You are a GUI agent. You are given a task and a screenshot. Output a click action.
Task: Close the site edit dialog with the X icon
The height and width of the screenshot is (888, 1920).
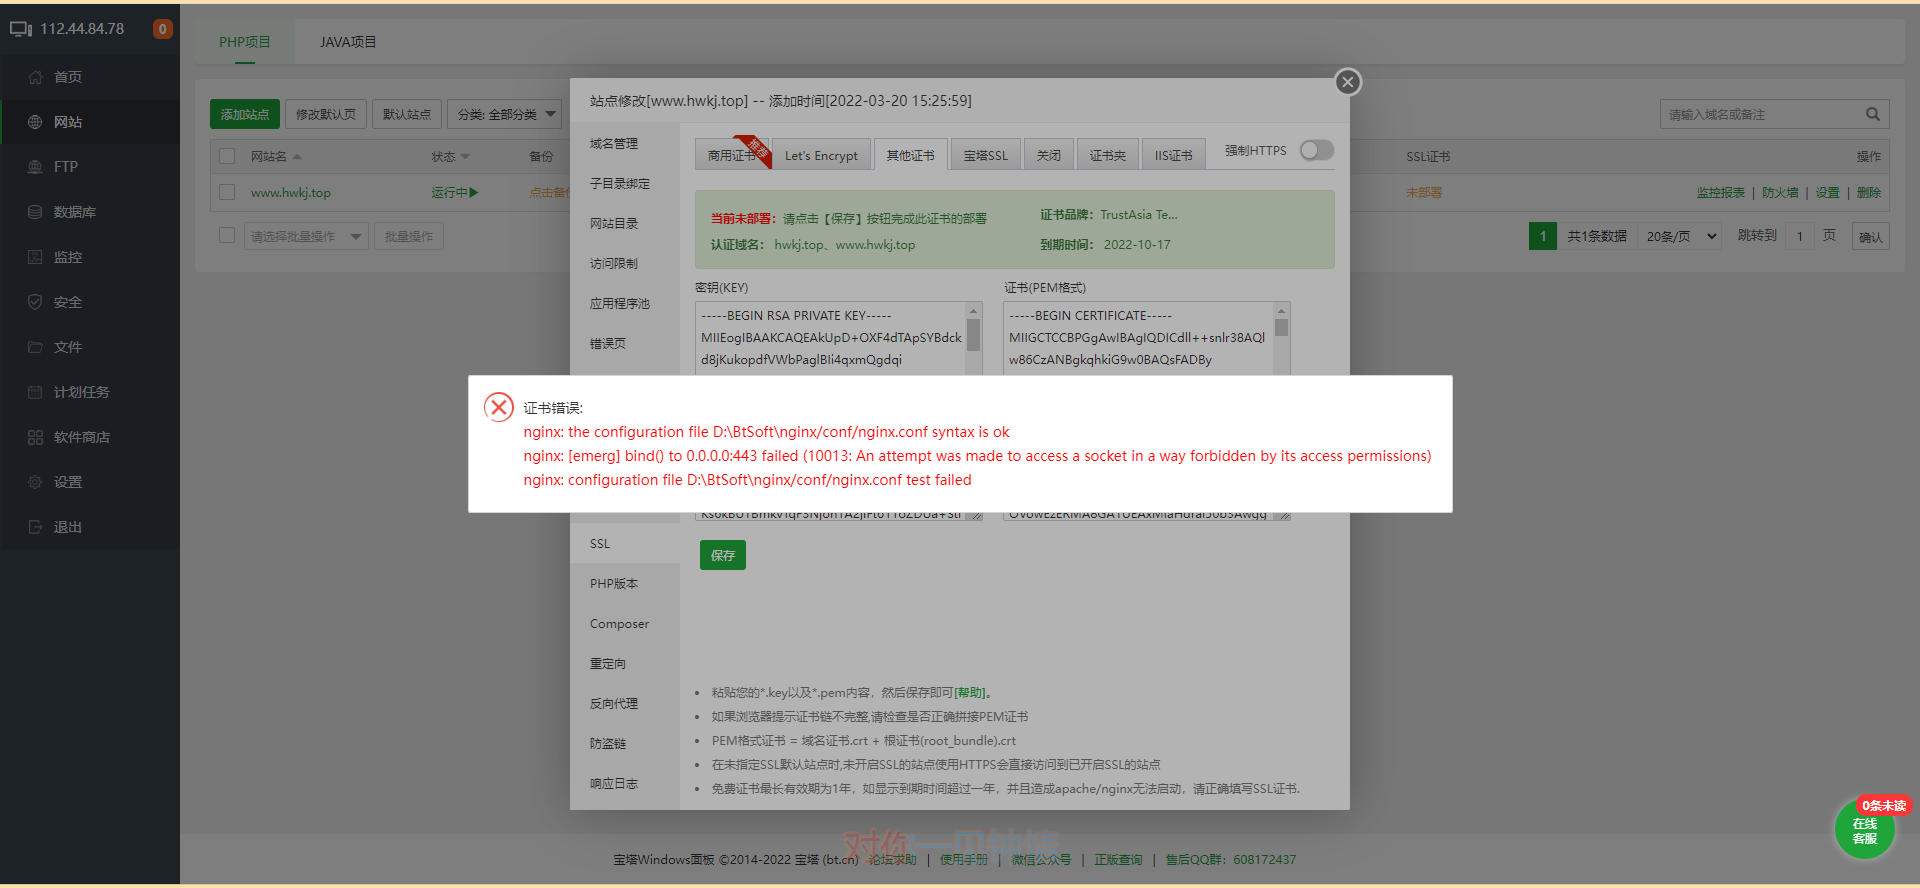point(1348,82)
